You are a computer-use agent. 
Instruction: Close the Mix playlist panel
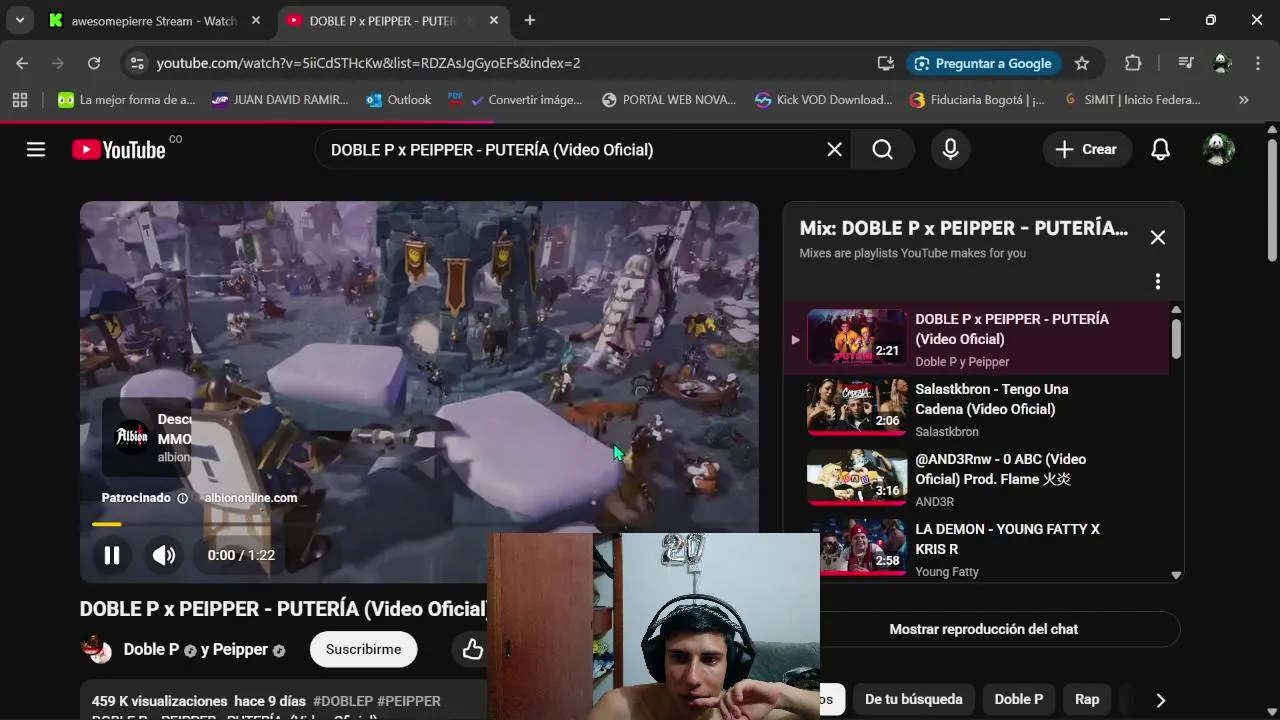(1157, 237)
